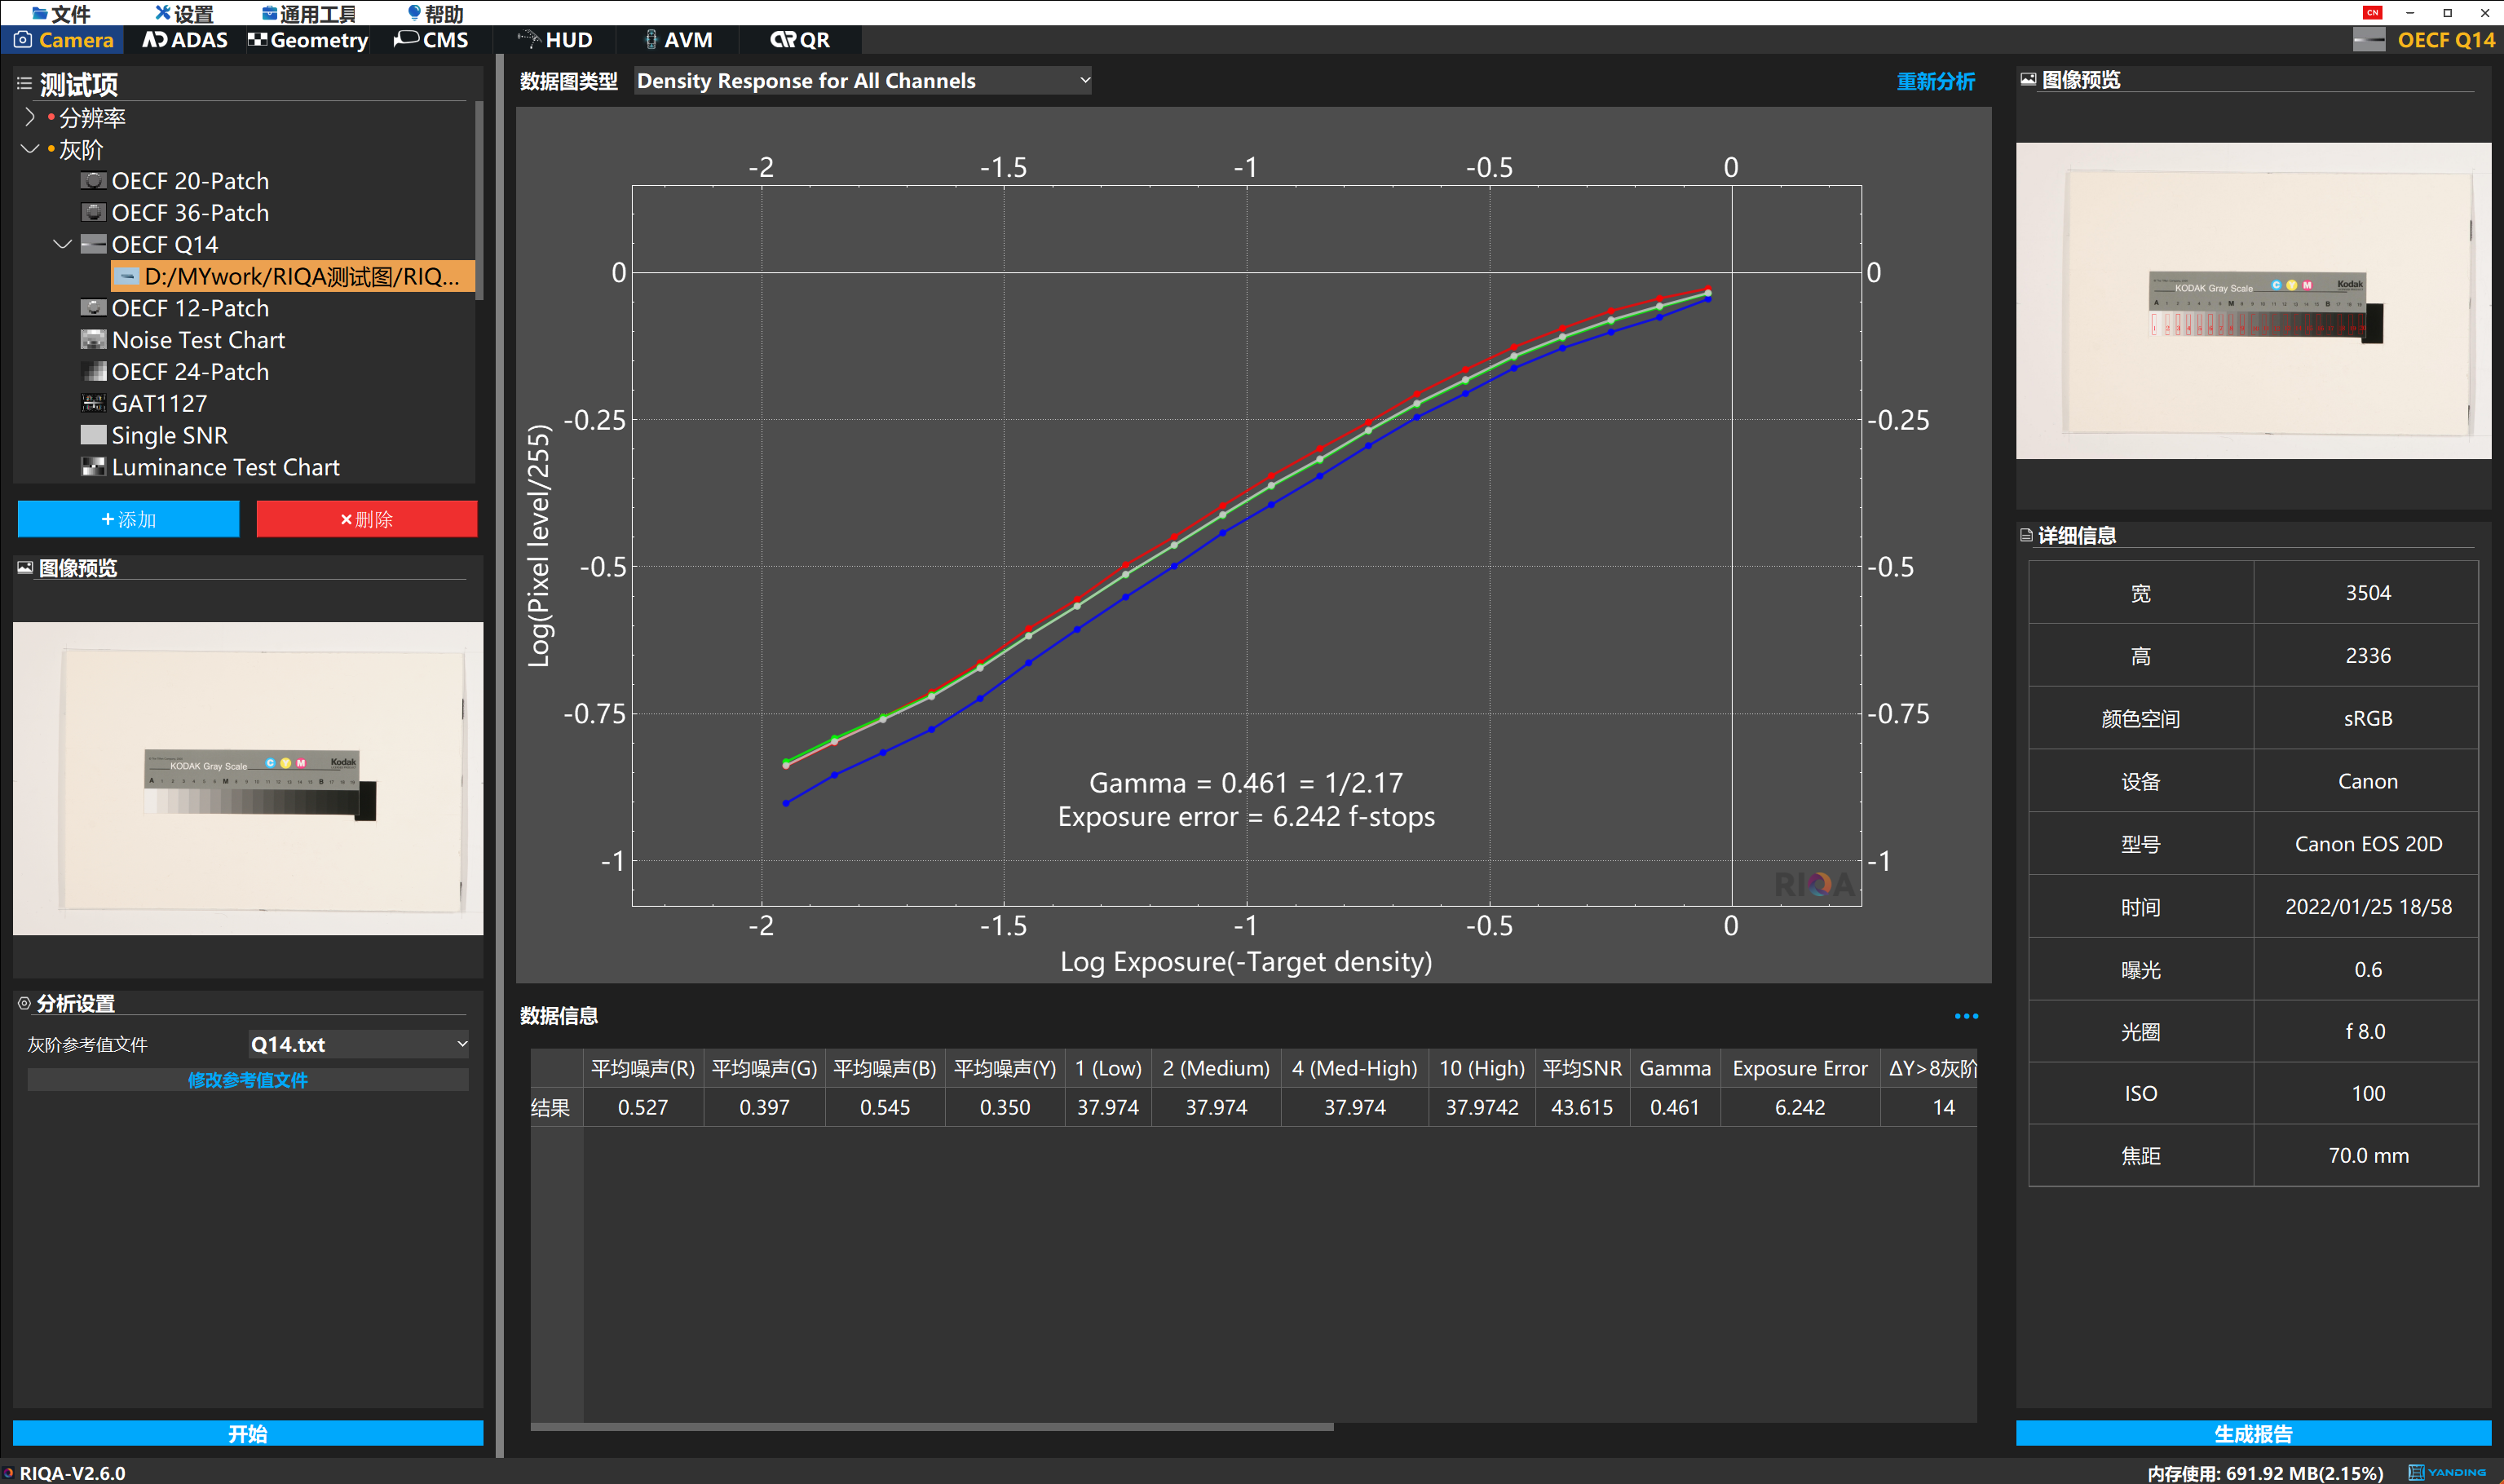Click the Noise Test Chart icon
The height and width of the screenshot is (1484, 2504).
point(93,340)
